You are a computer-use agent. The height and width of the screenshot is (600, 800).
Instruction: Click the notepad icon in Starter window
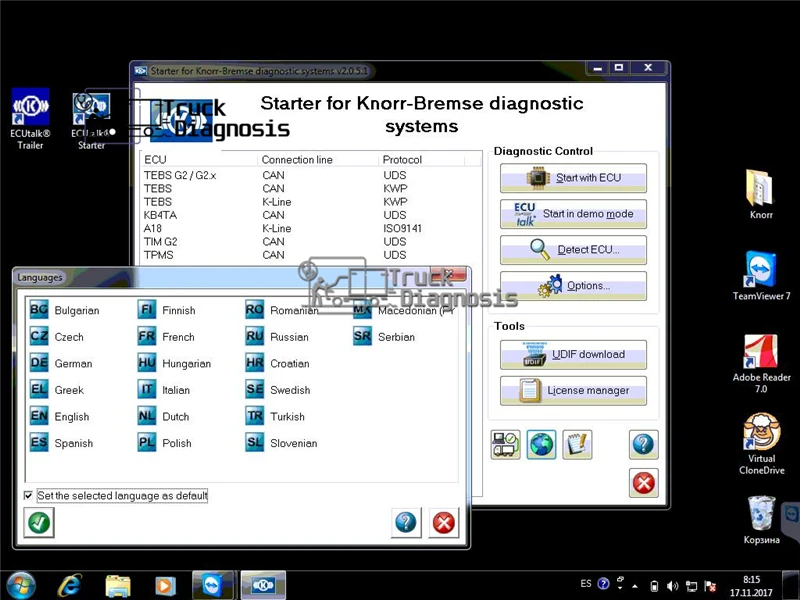(x=577, y=444)
